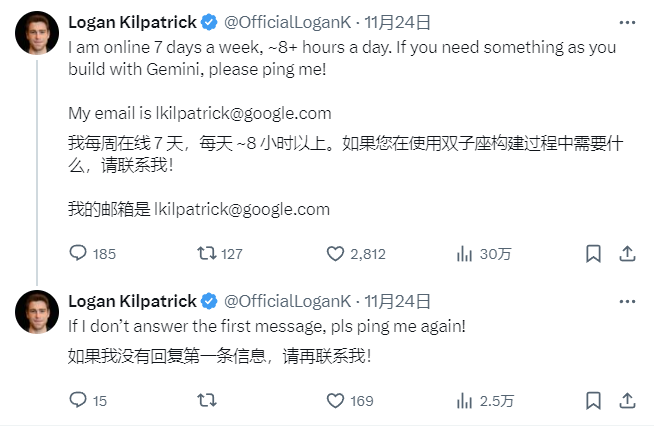Open the Logan Kilpatrick name link in first tweet
The width and height of the screenshot is (654, 428).
coord(132,23)
